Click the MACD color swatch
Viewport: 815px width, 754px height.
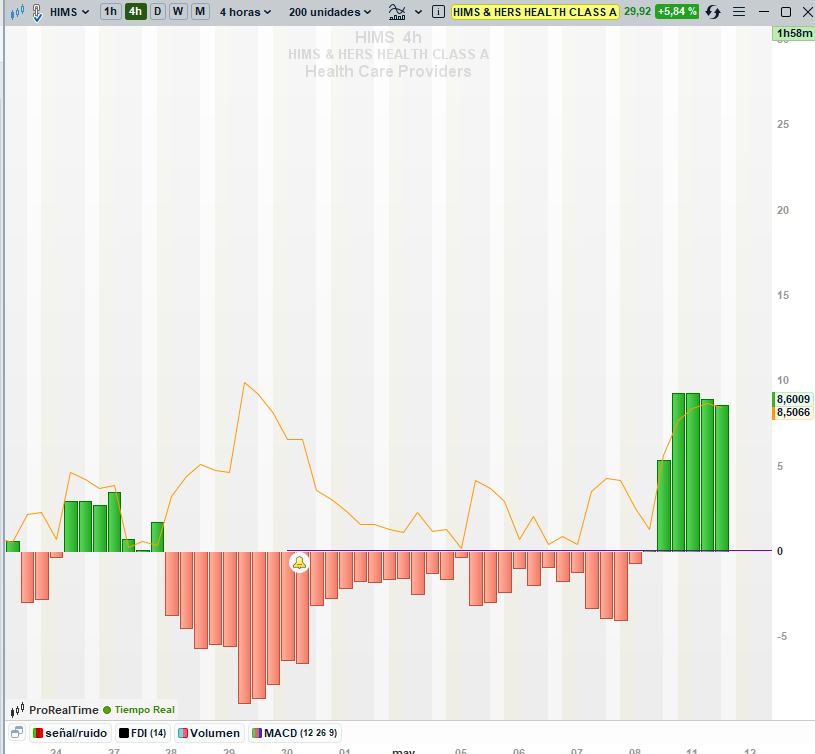click(257, 733)
